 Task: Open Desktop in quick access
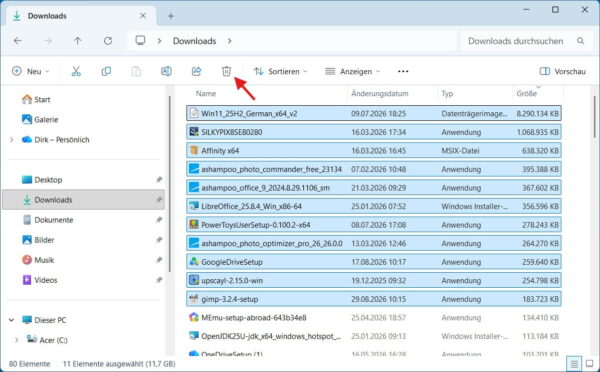(42, 179)
